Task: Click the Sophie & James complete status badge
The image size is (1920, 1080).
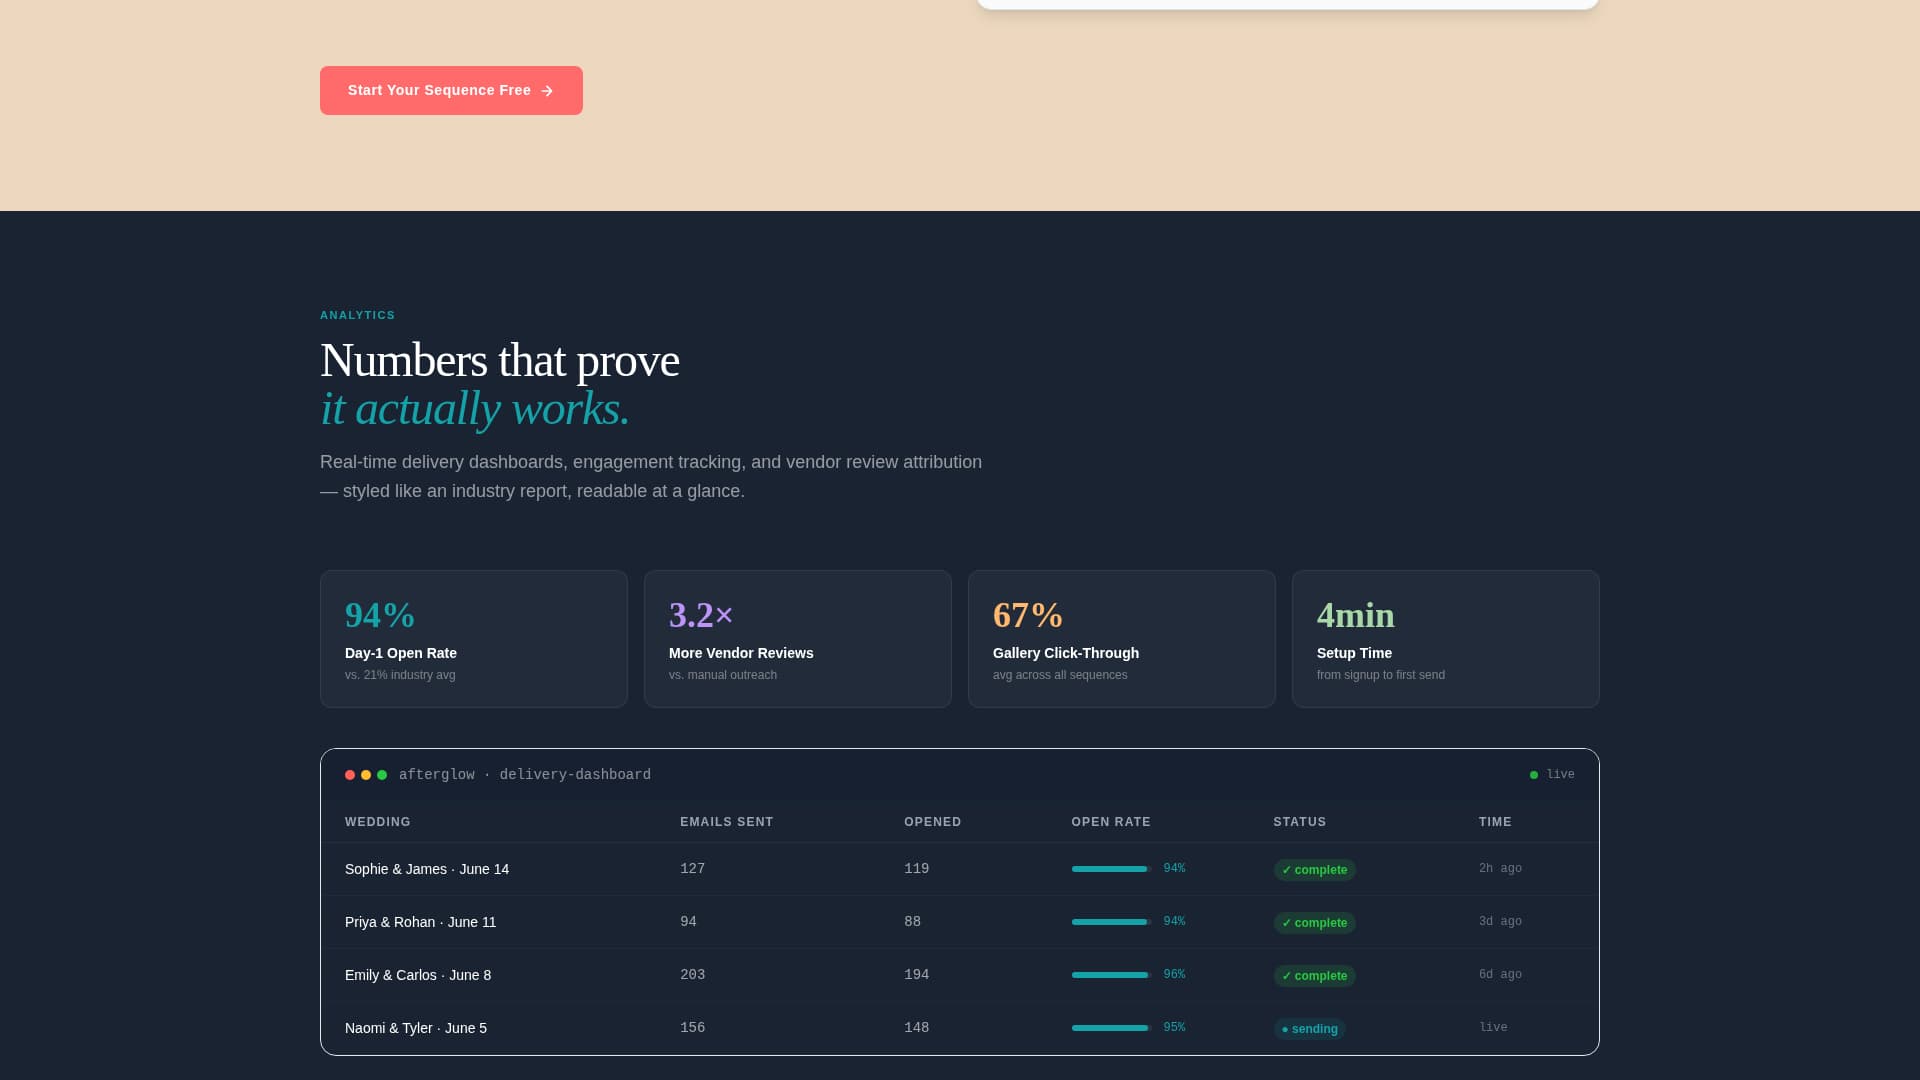Action: [1314, 870]
